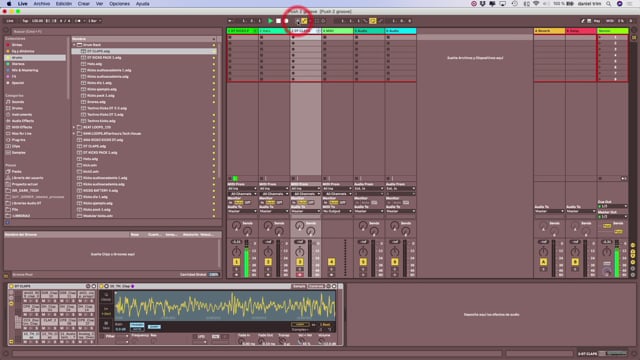This screenshot has width=640, height=360.
Task: Select the Max for Live category
Action: pyautogui.click(x=22, y=133)
